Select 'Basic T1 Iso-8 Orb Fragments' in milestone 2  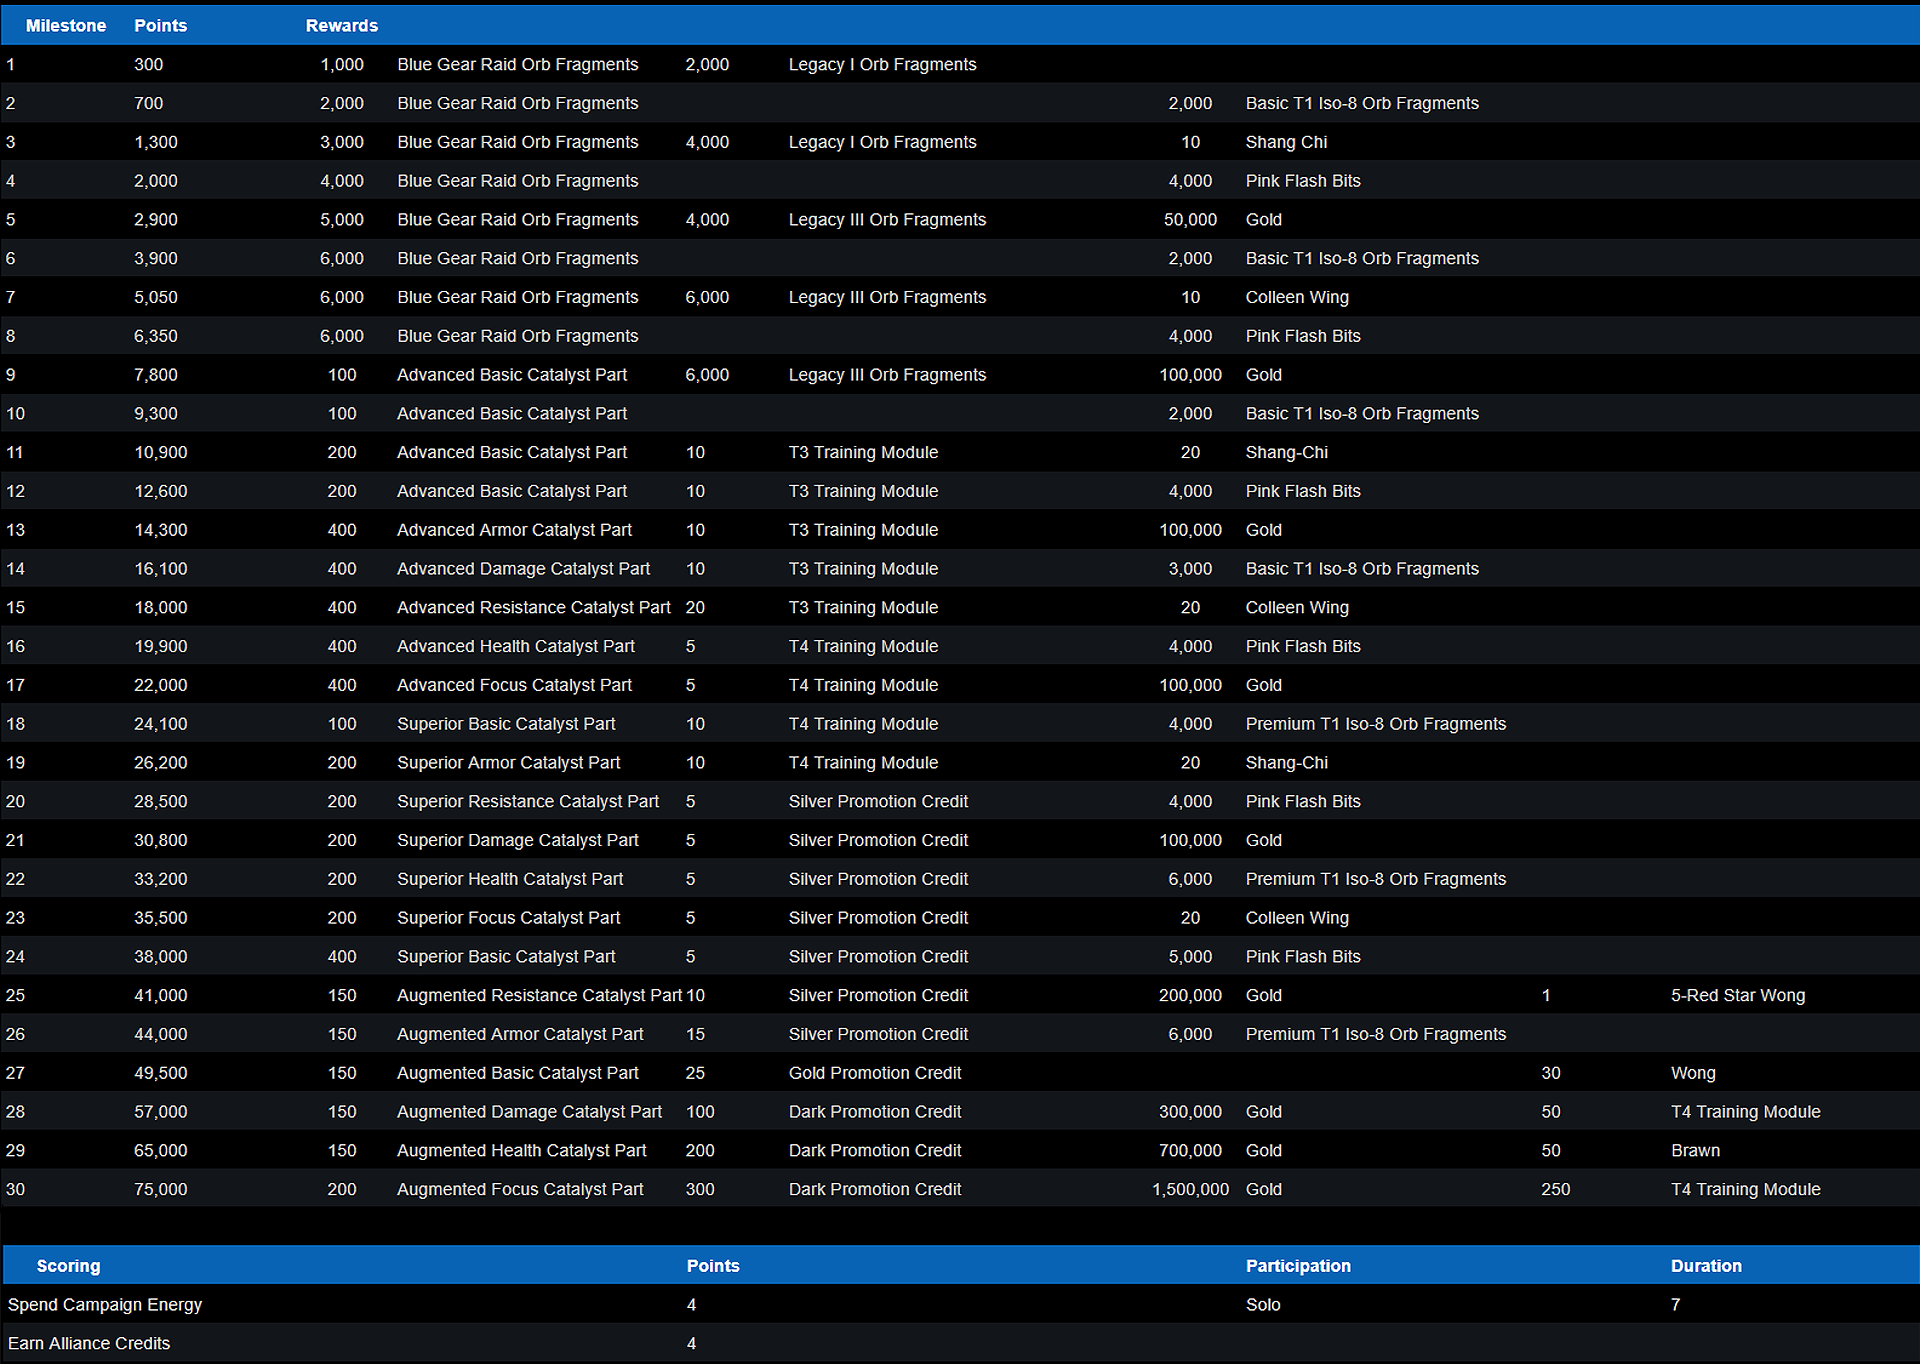[1362, 104]
